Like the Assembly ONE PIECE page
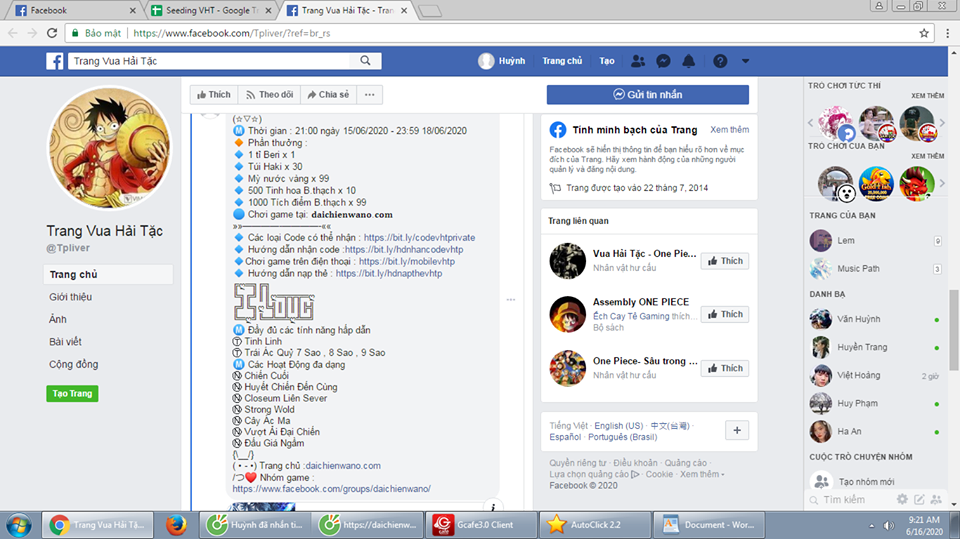This screenshot has width=960, height=539. (725, 314)
